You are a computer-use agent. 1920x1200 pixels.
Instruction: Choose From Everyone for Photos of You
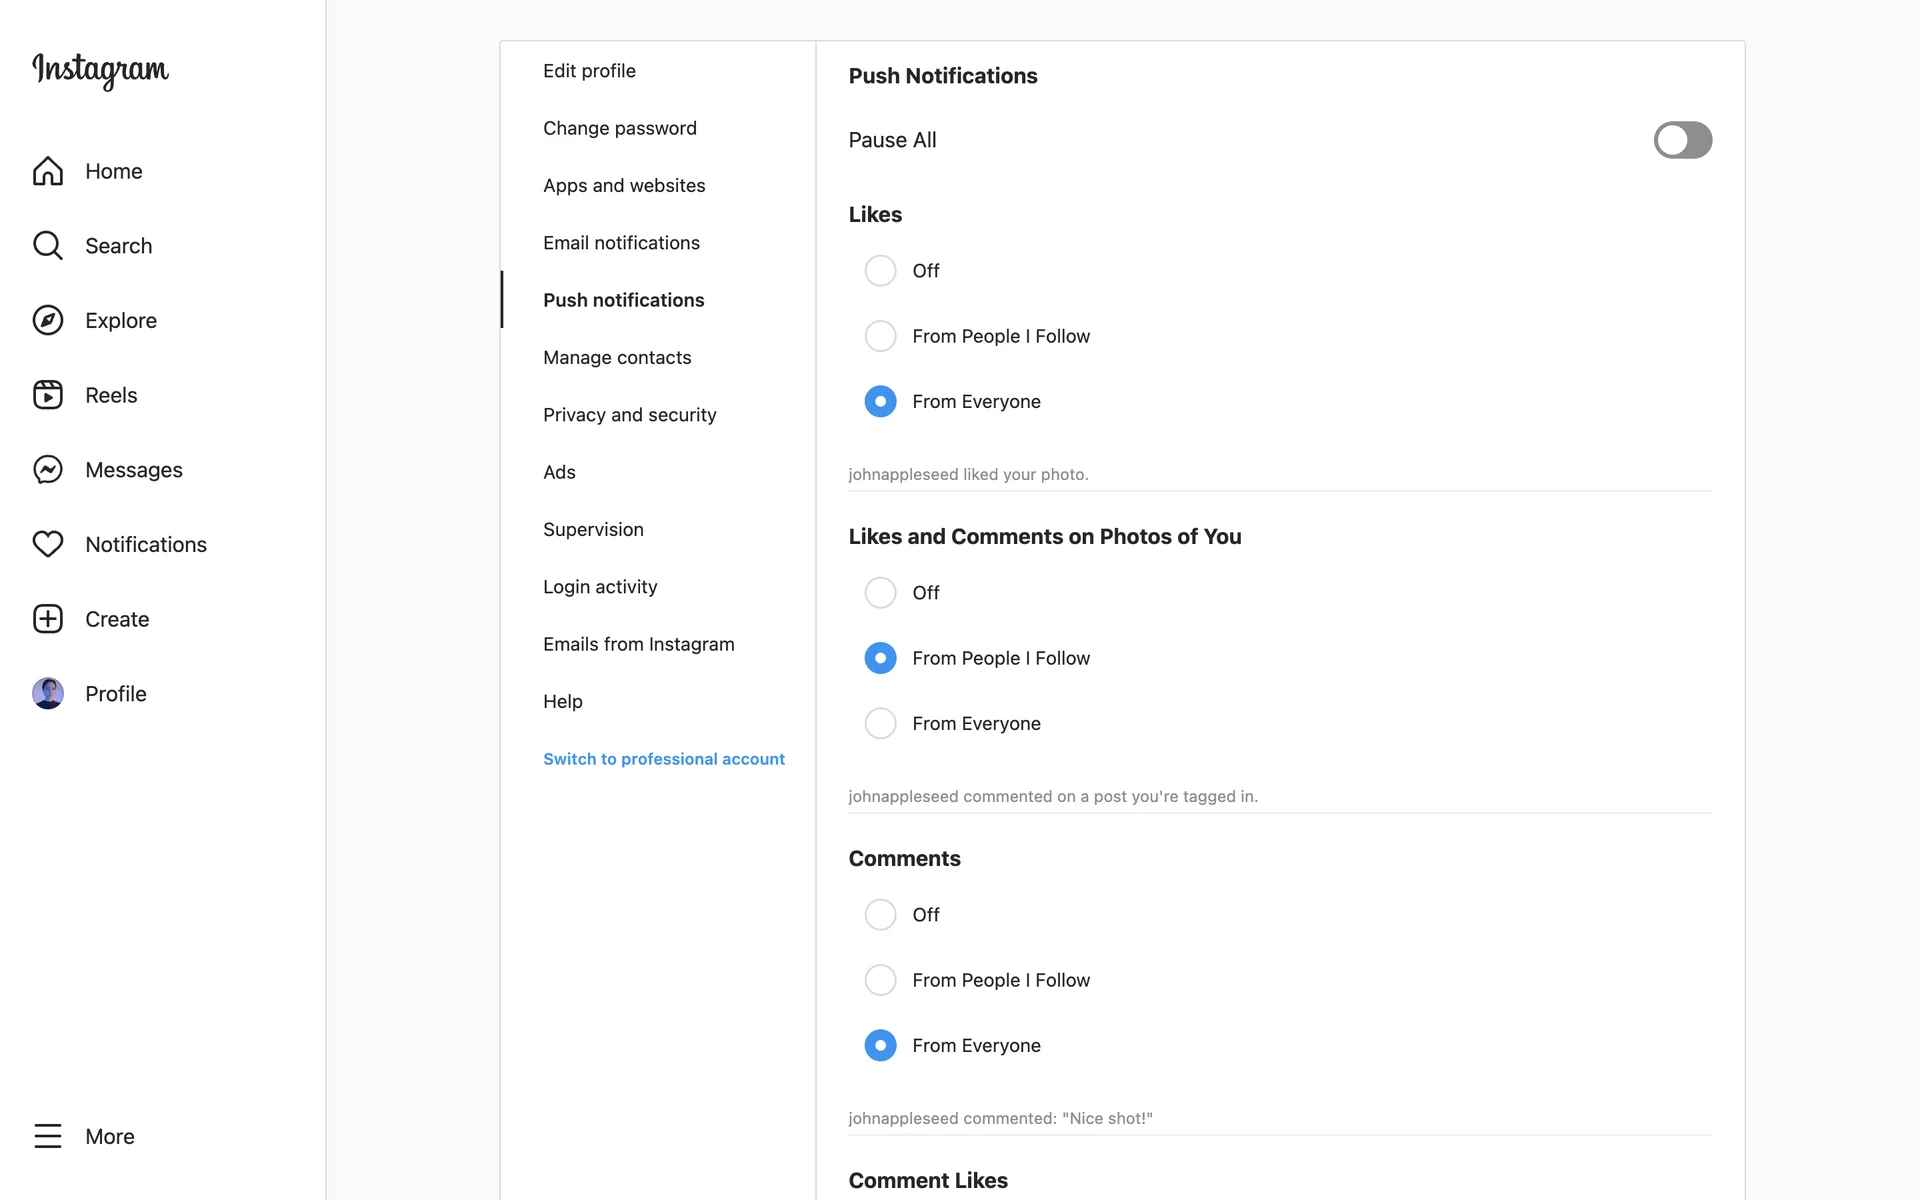(x=880, y=723)
